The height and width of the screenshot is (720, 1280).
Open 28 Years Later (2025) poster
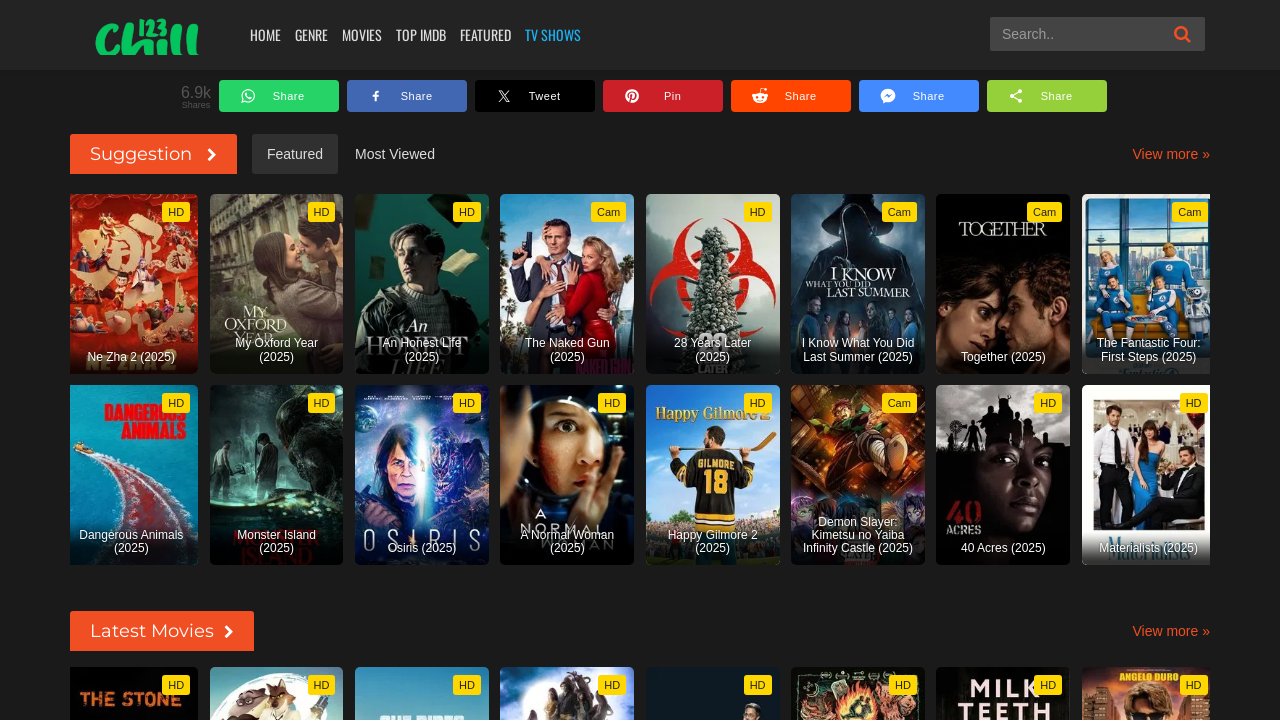(713, 284)
